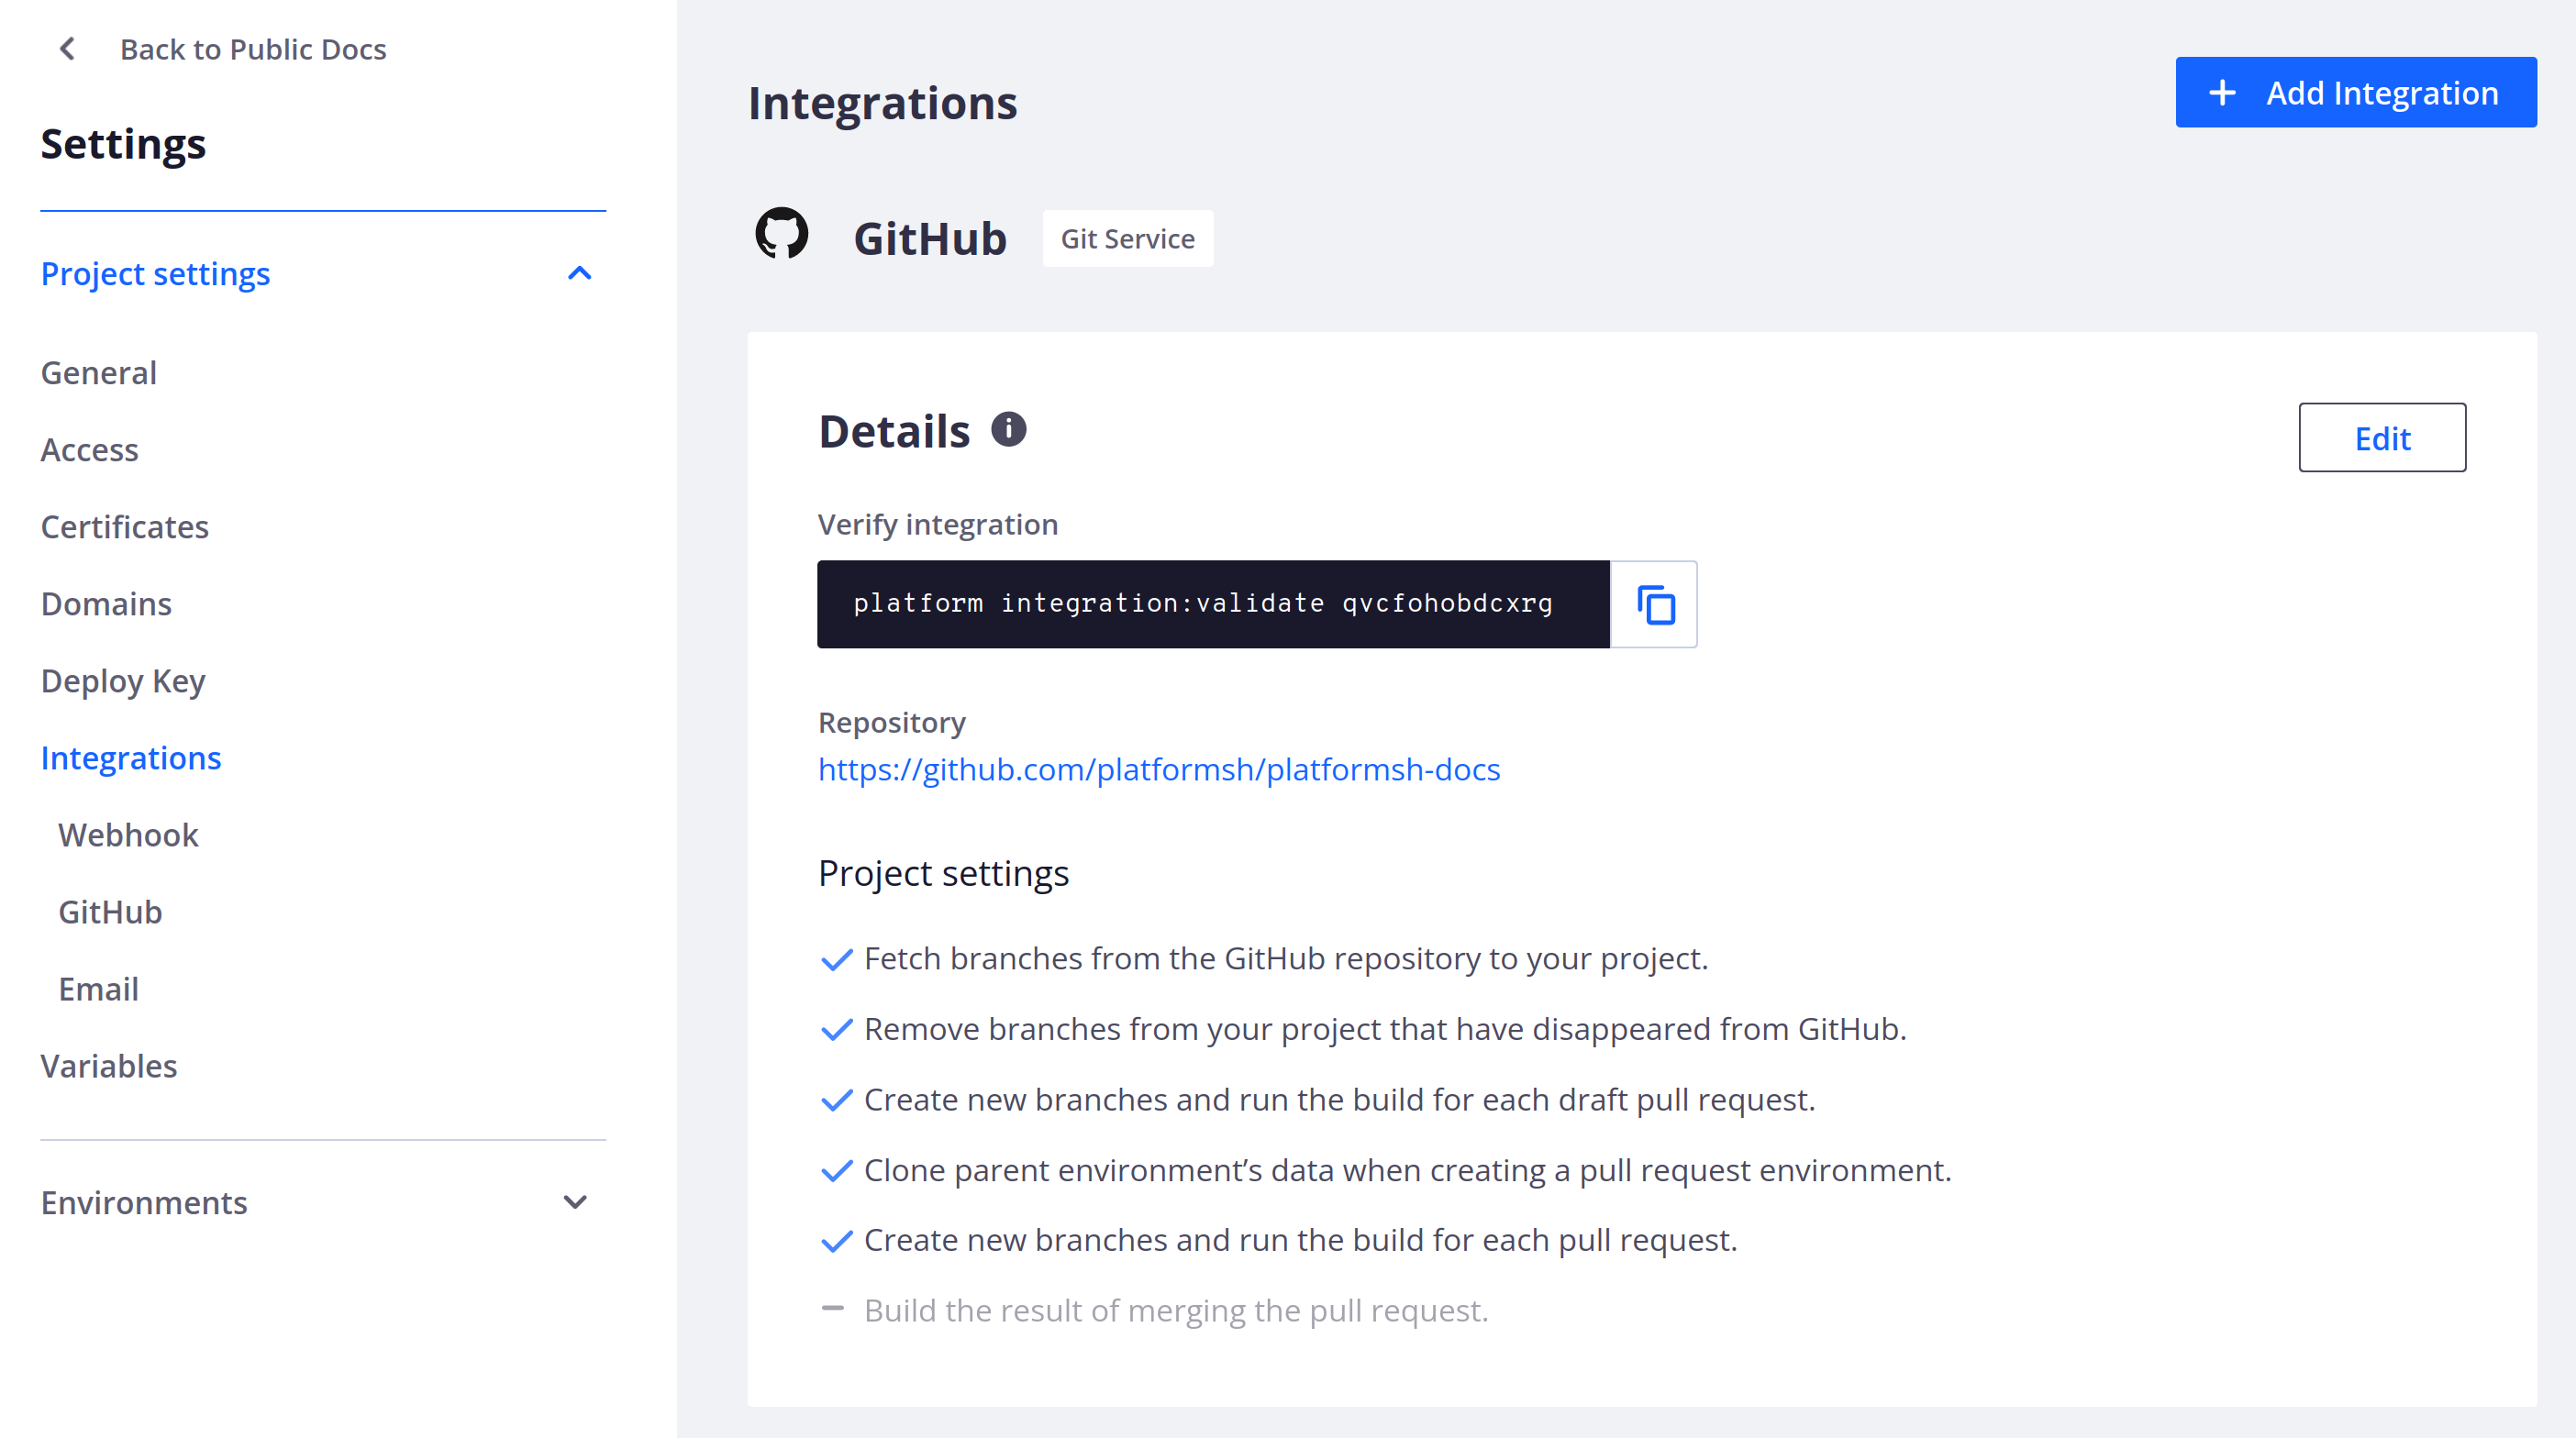The width and height of the screenshot is (2576, 1438).
Task: Click the Edit button for Details
Action: click(2383, 437)
